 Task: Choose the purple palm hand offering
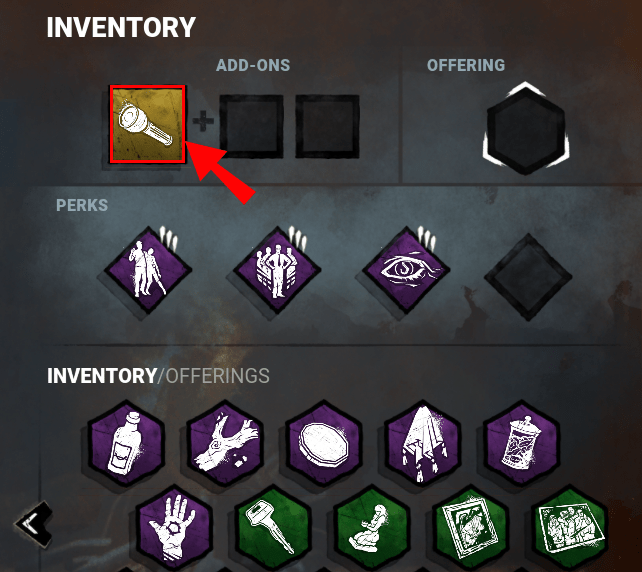[174, 528]
